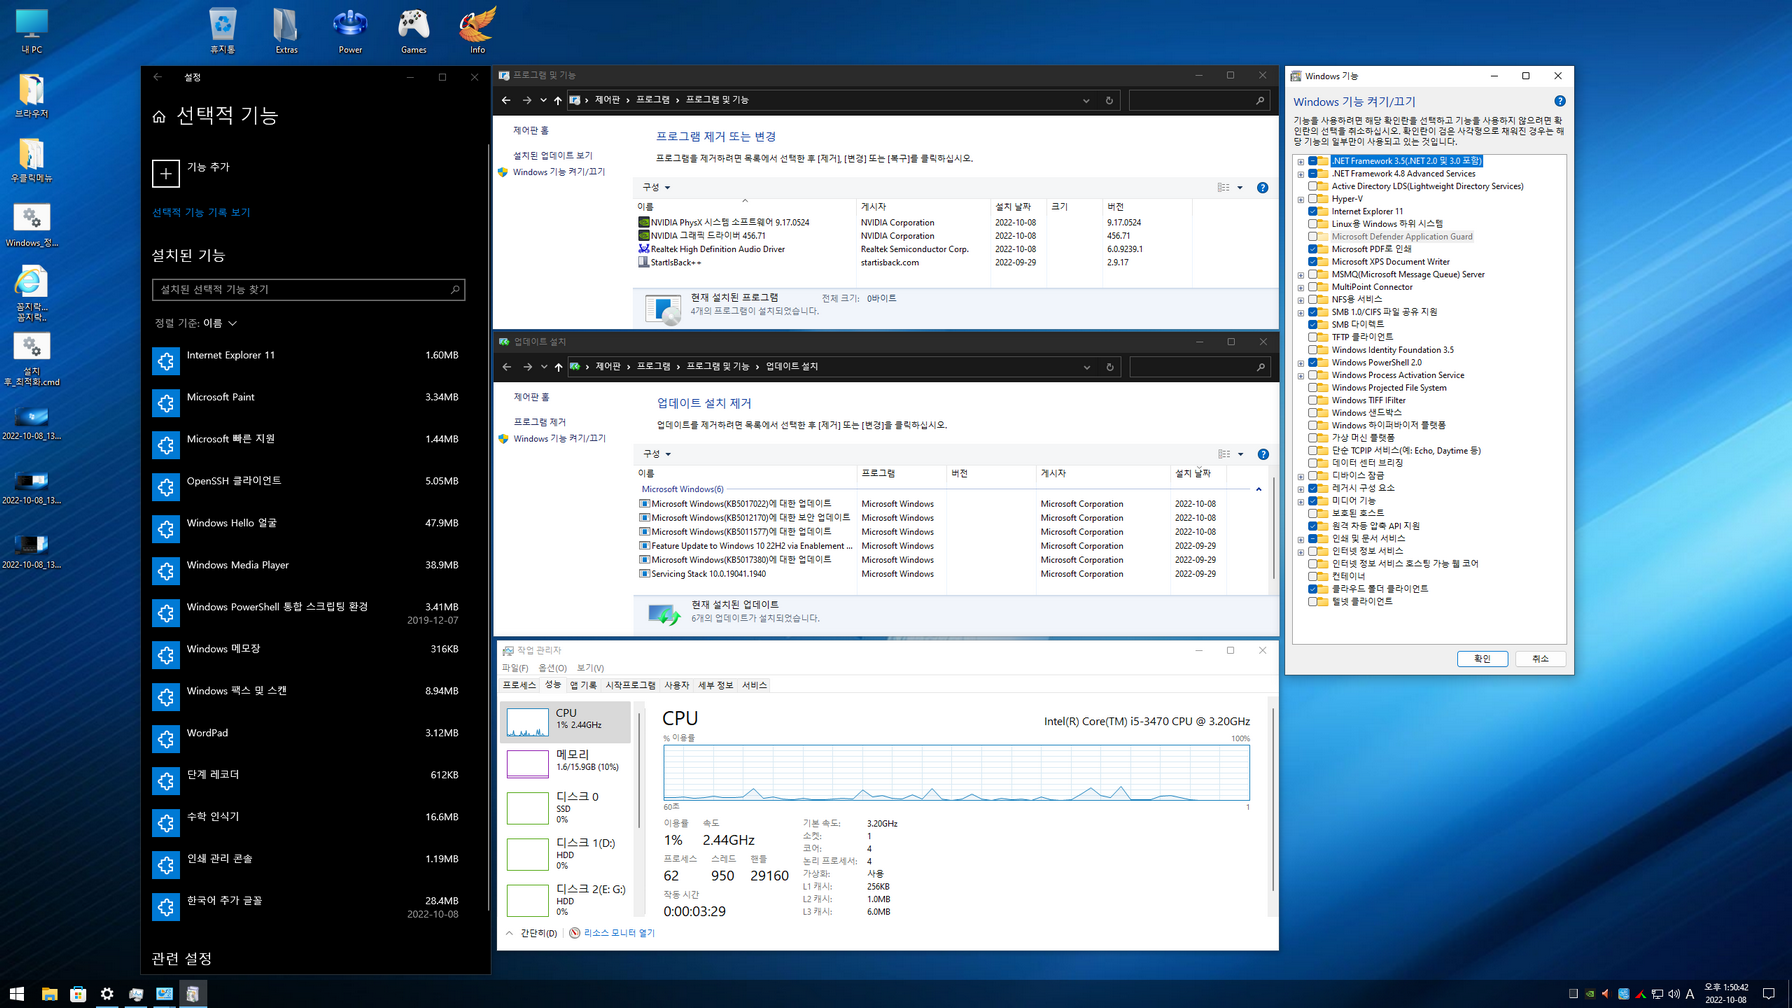Uncheck Internet Explorer 11 in Windows 기능
Screen dimensions: 1792x1008
tap(1313, 211)
